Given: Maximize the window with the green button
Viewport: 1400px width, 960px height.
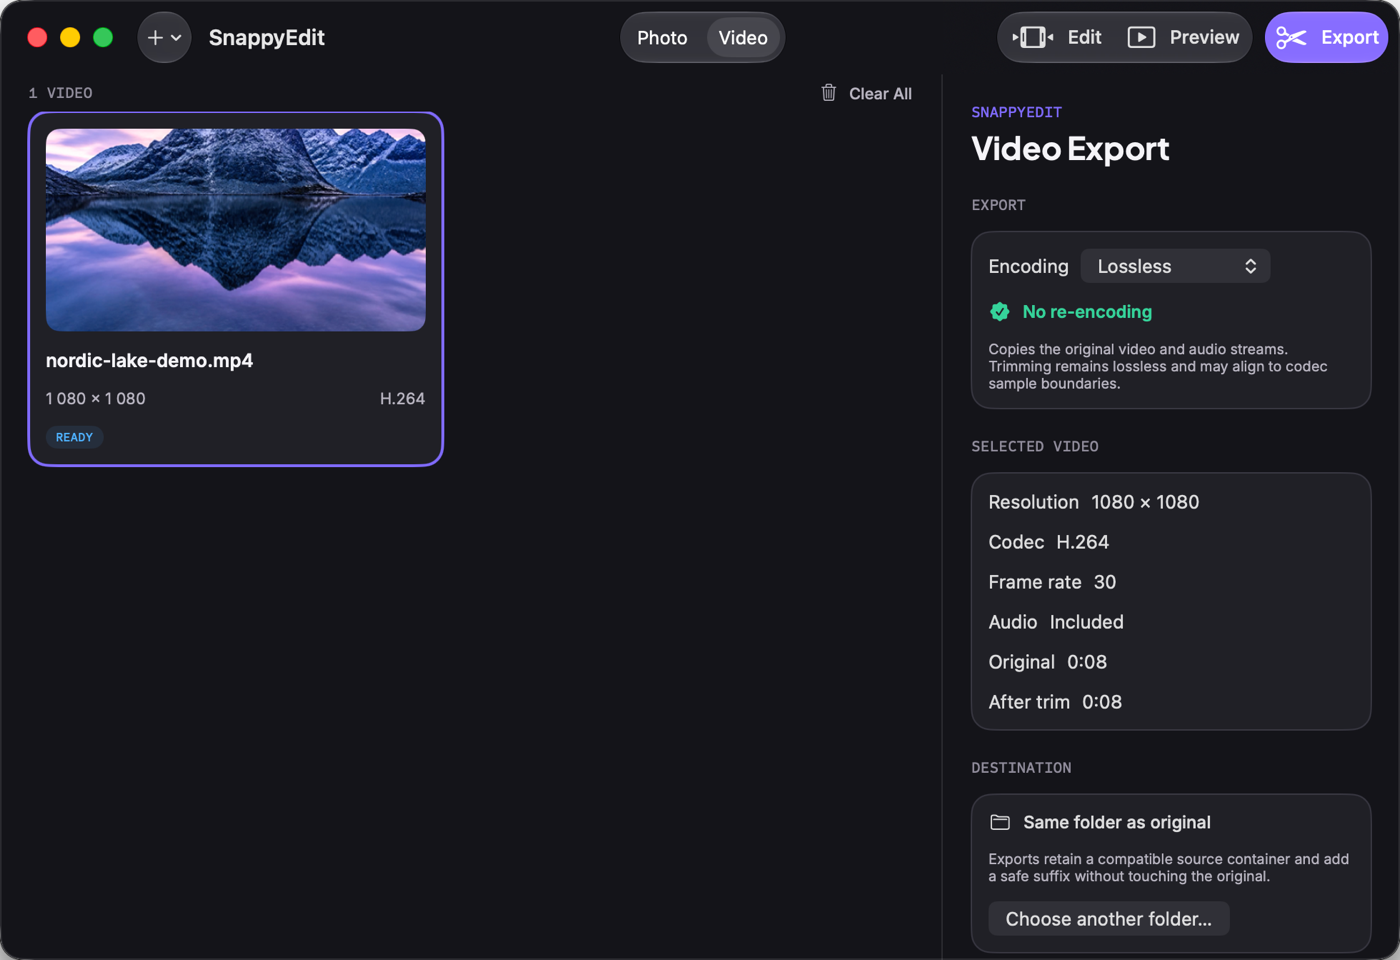Looking at the screenshot, I should pos(103,38).
